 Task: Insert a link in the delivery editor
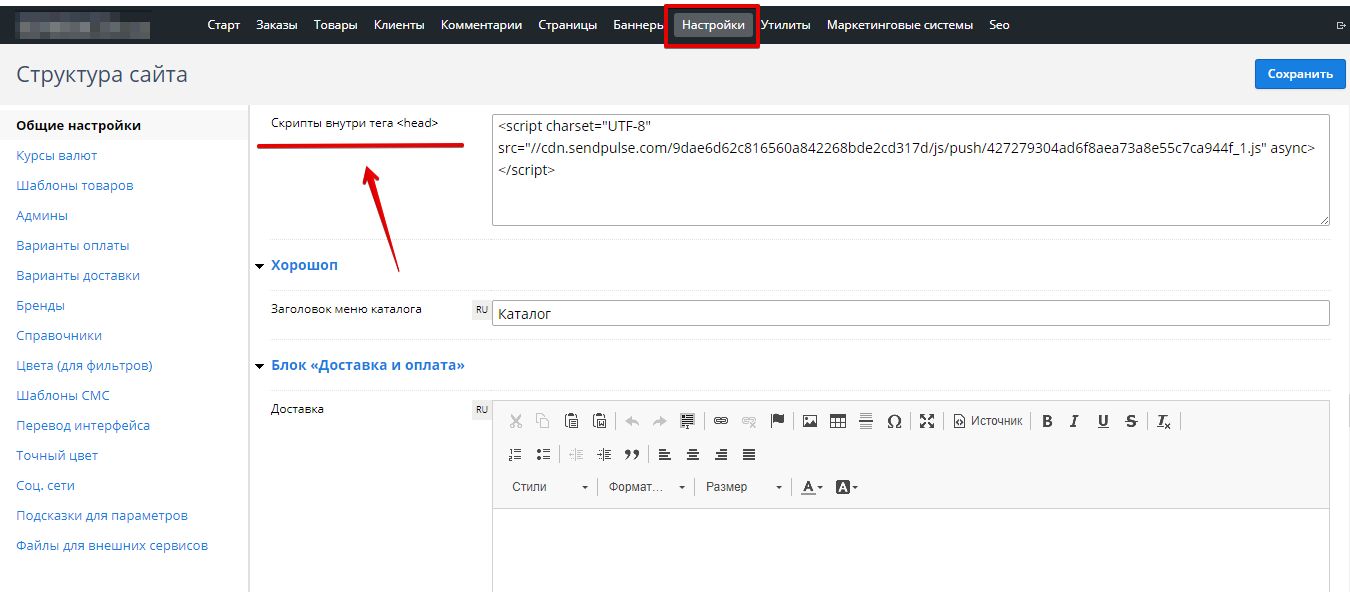(x=721, y=421)
